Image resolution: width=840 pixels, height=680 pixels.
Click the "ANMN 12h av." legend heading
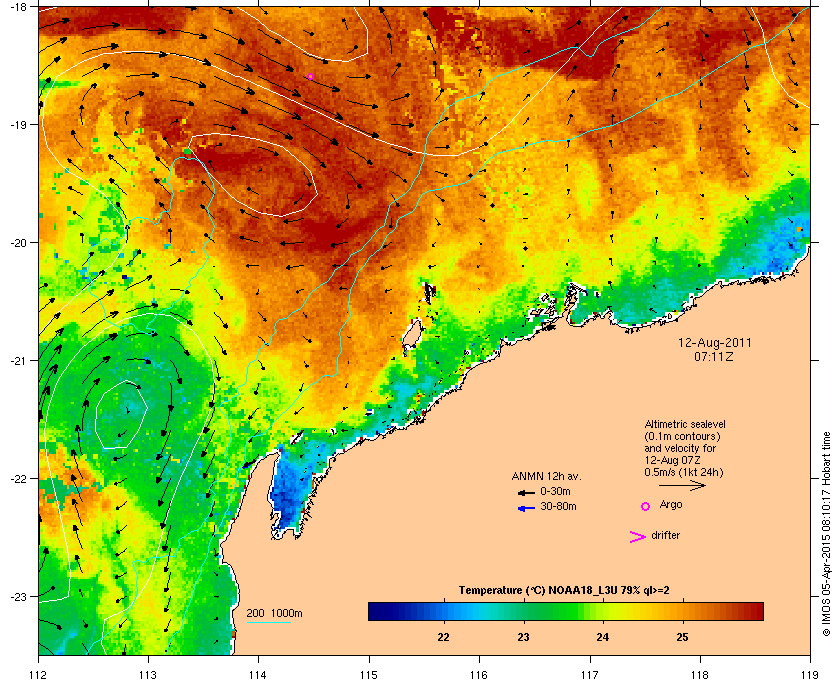[546, 476]
